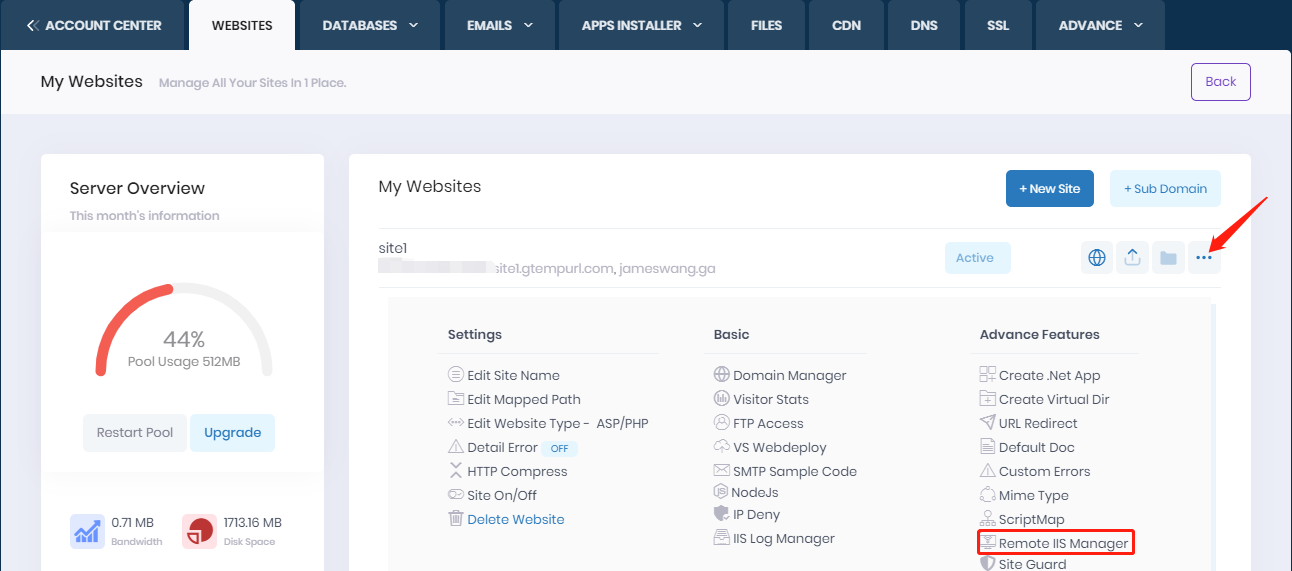
Task: Go to the SSL tab
Action: [996, 25]
